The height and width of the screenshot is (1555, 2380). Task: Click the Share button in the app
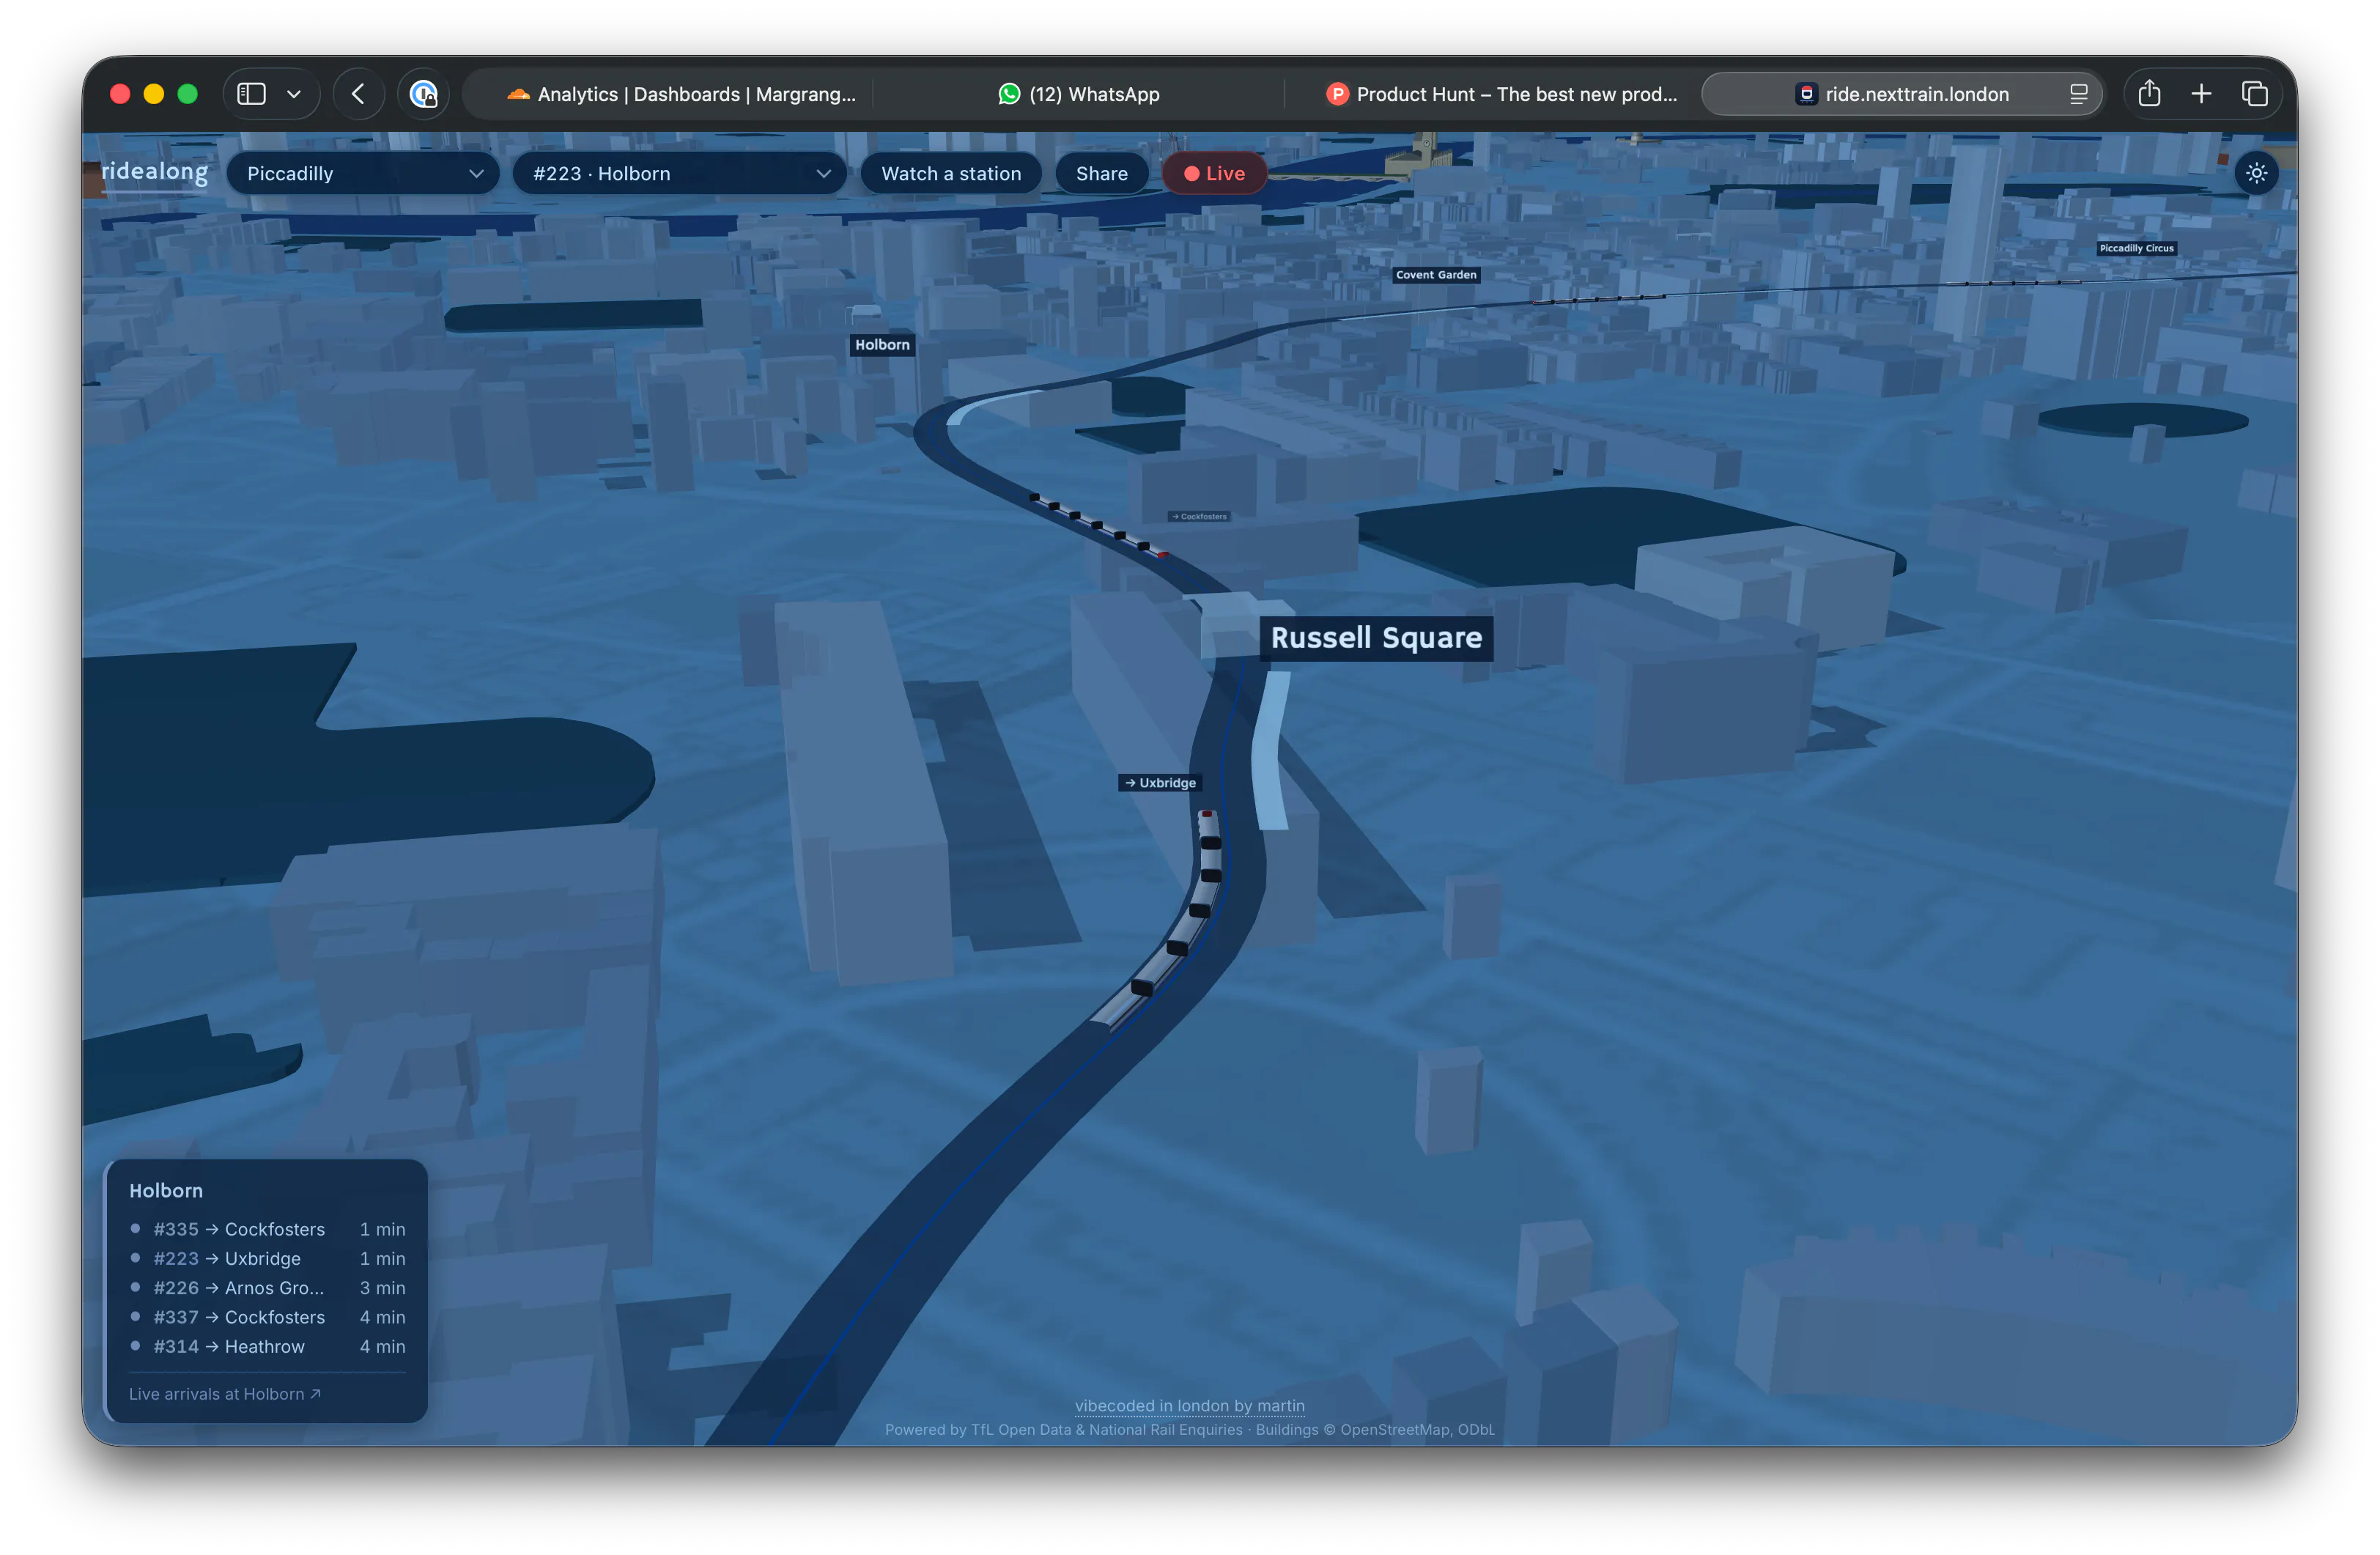pos(1102,173)
